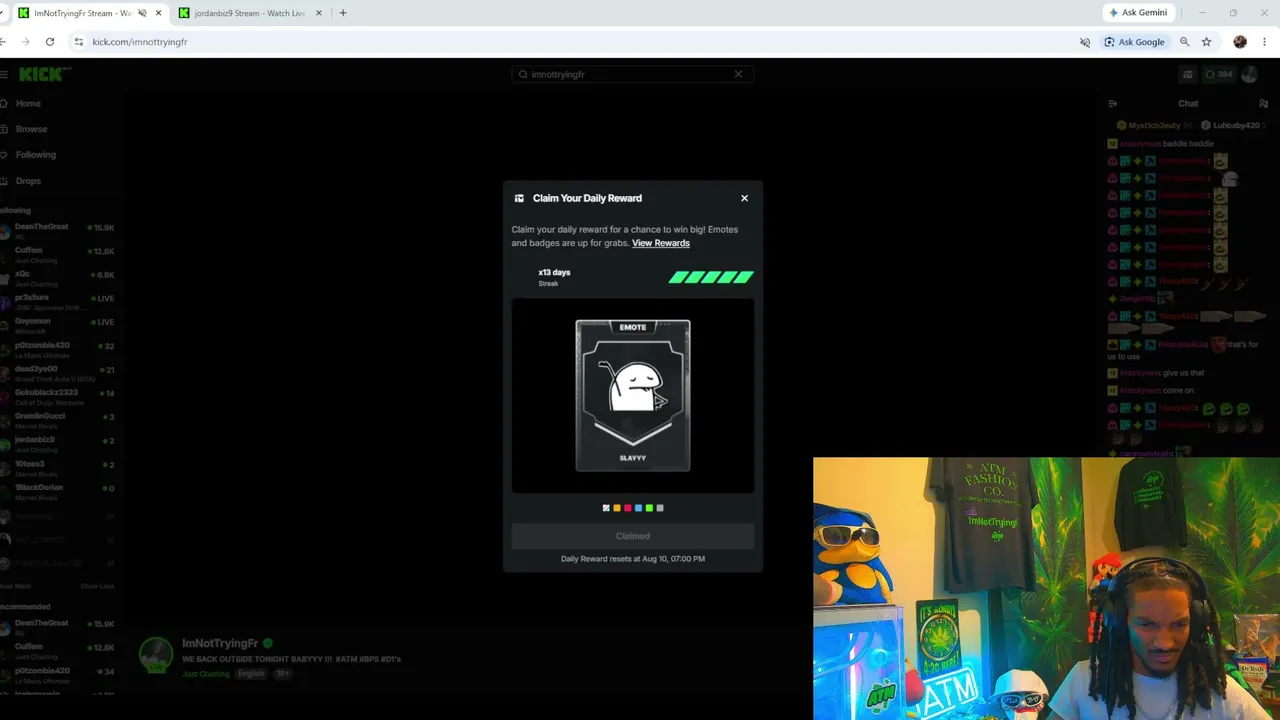Open ImNotTryingFr channel avatar below stream
The image size is (1280, 720).
tap(156, 655)
